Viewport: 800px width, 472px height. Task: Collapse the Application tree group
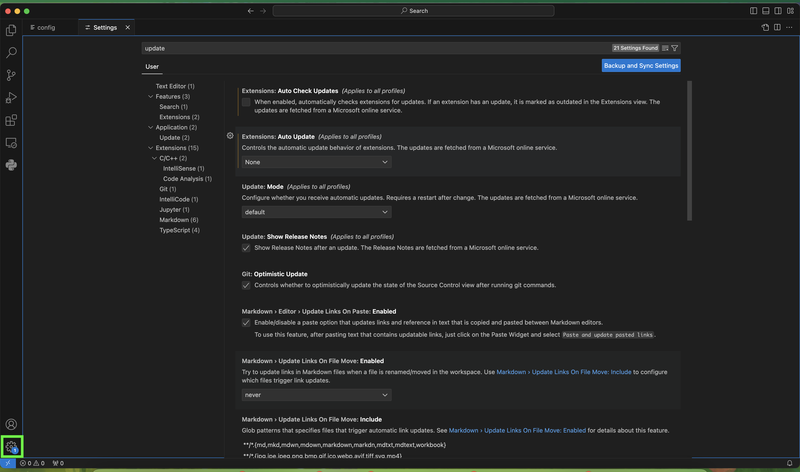coord(151,127)
